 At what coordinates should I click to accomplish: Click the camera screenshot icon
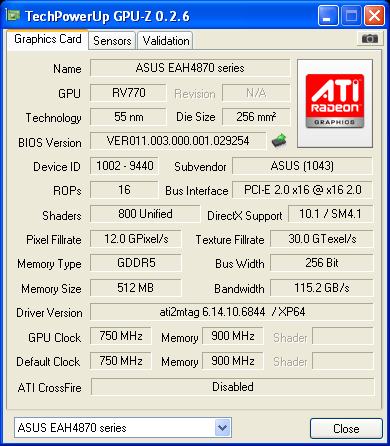tap(369, 39)
